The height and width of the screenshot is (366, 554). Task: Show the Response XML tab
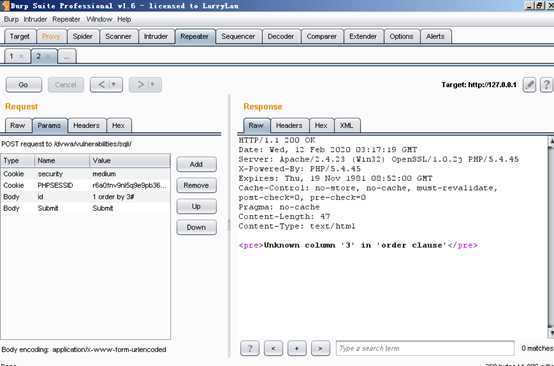347,125
